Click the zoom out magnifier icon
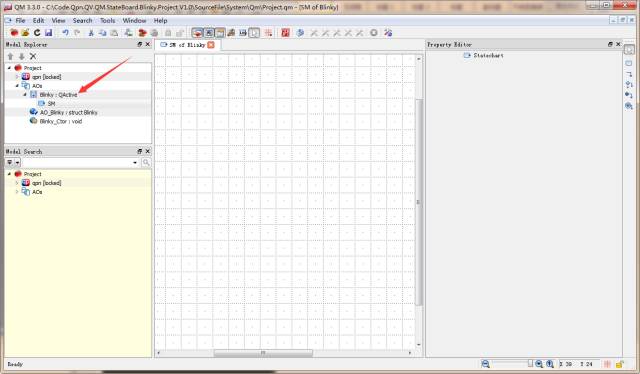This screenshot has width=640, height=374. pos(485,364)
